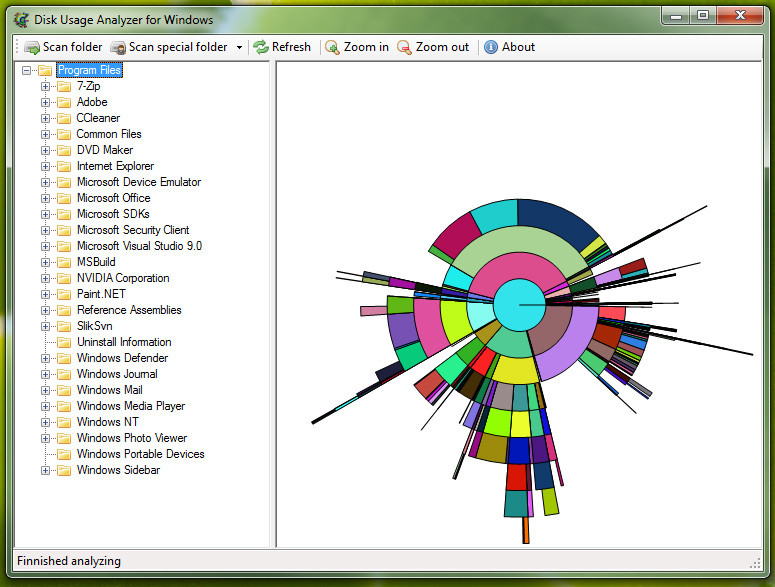This screenshot has height=587, width=775.
Task: Expand the Windows Media Player node
Action: coord(45,406)
